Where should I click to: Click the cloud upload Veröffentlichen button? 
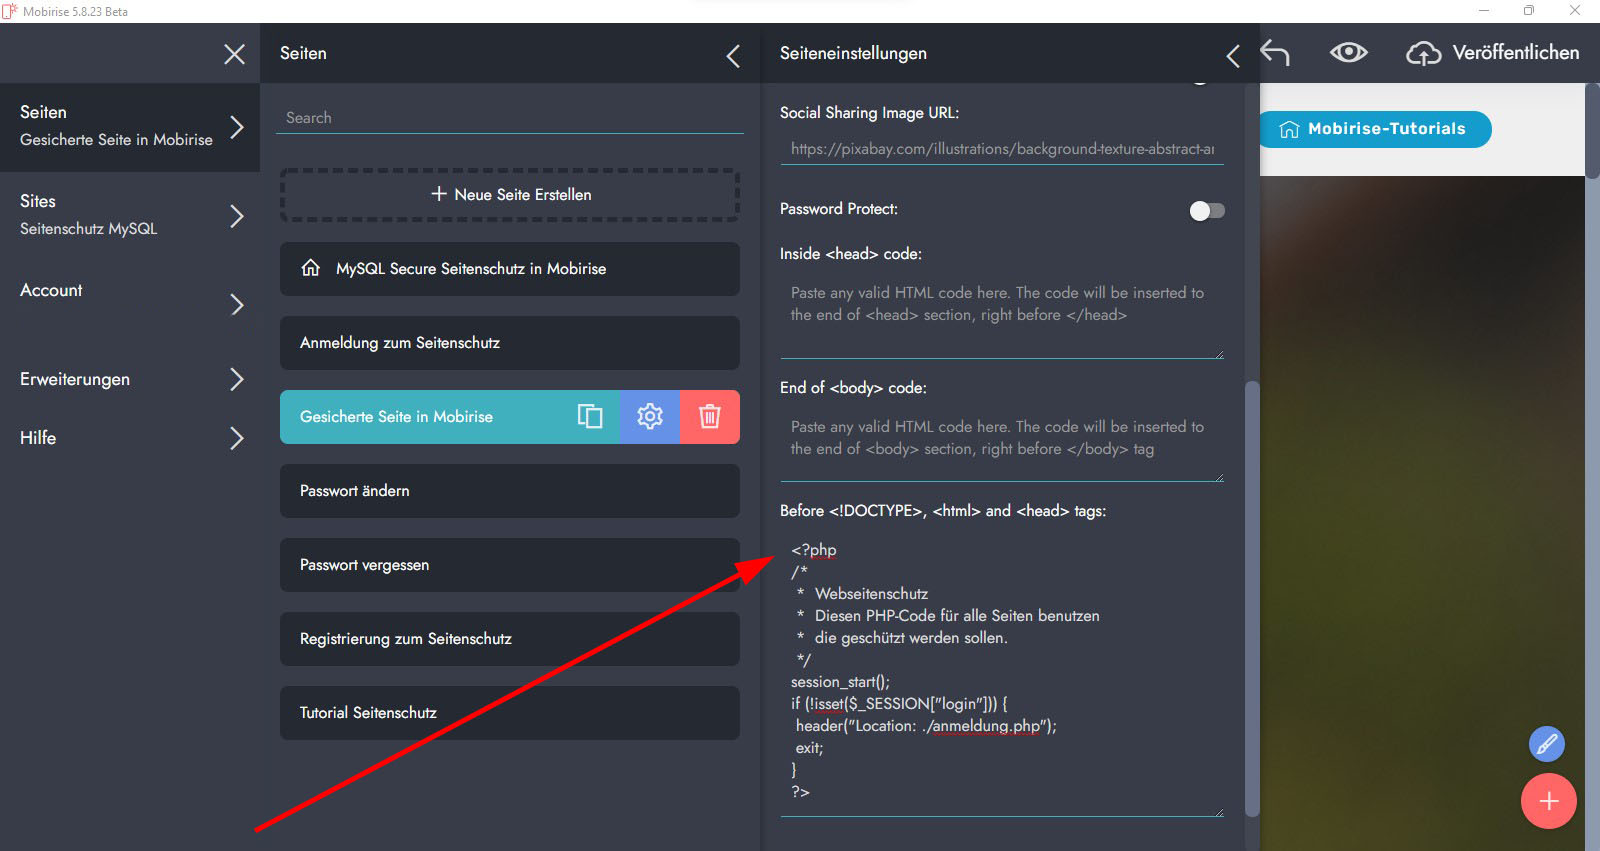1492,53
